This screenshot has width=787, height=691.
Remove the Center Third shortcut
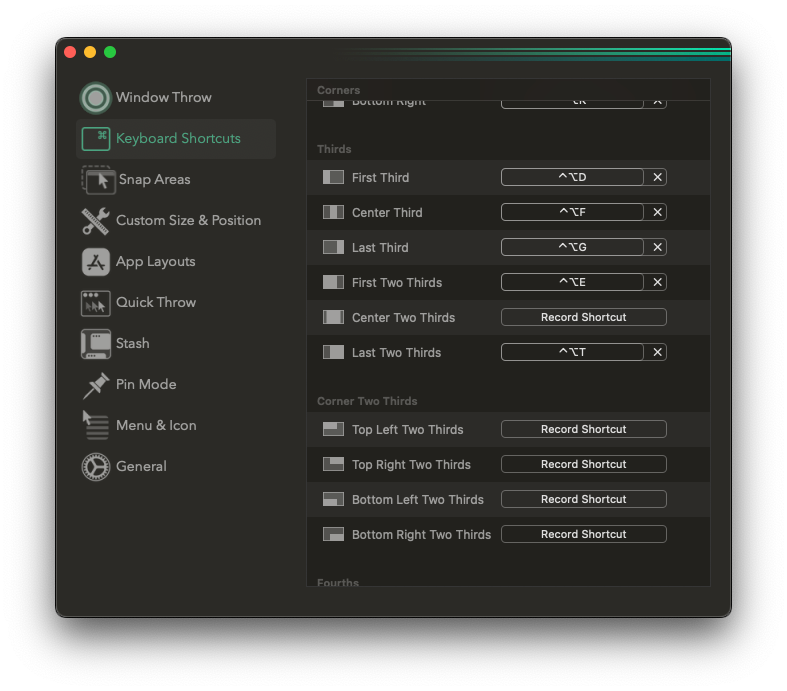click(657, 212)
